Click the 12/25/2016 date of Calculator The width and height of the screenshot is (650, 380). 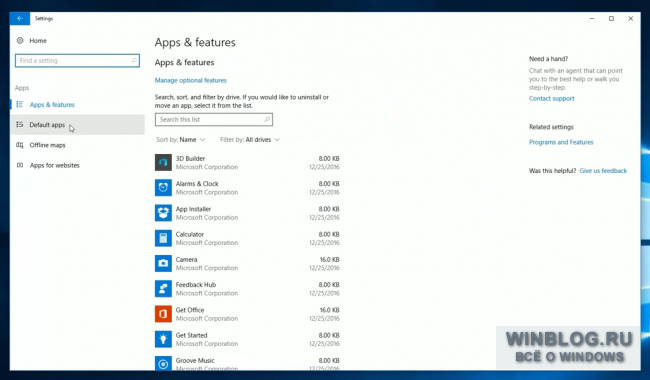(324, 243)
